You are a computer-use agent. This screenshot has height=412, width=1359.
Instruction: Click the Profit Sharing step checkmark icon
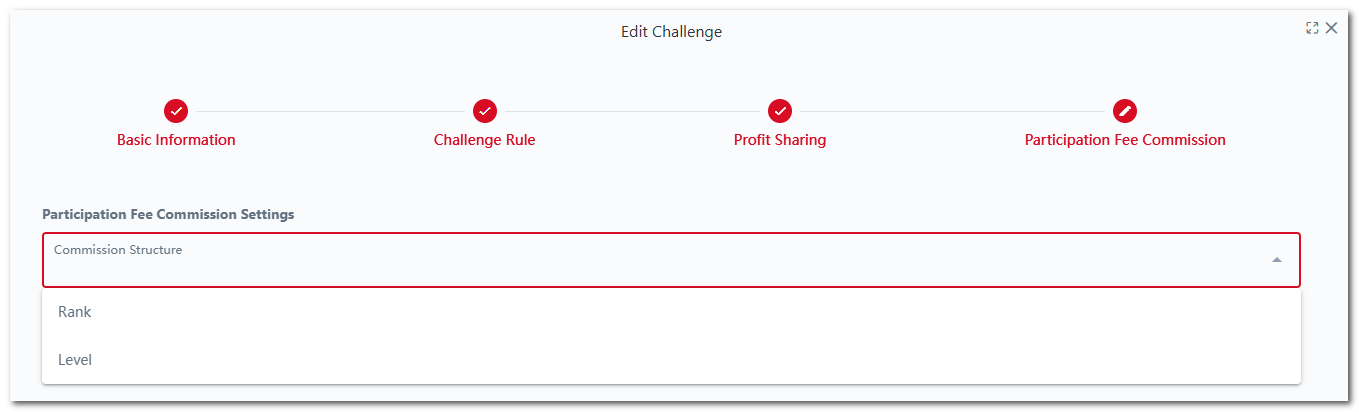(x=780, y=111)
